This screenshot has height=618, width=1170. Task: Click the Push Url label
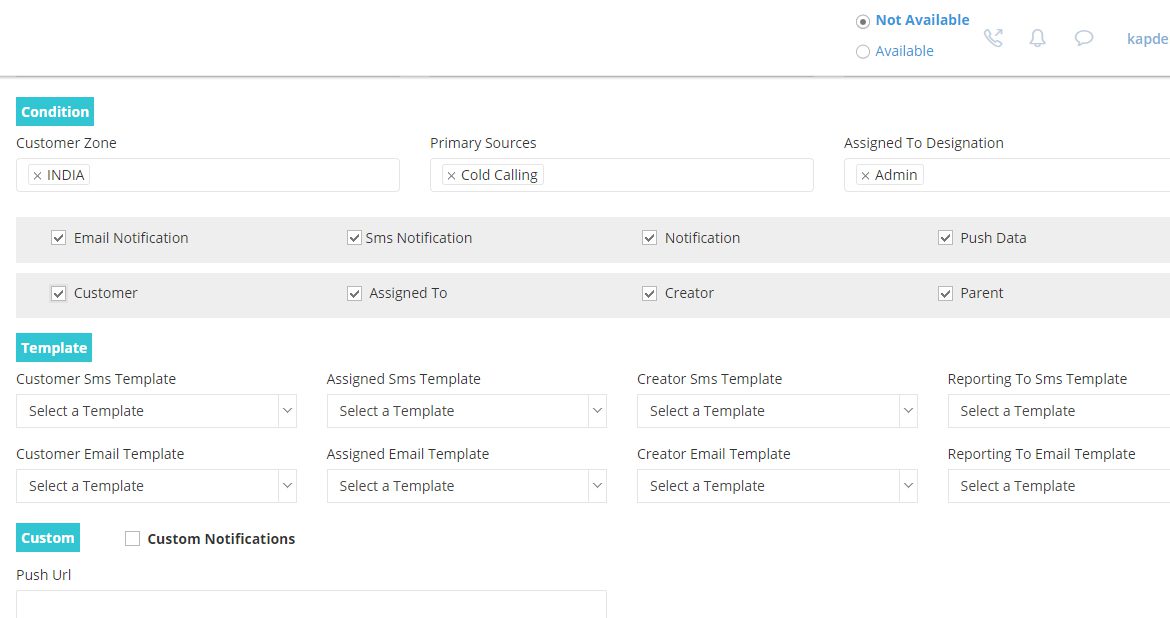pyautogui.click(x=44, y=575)
